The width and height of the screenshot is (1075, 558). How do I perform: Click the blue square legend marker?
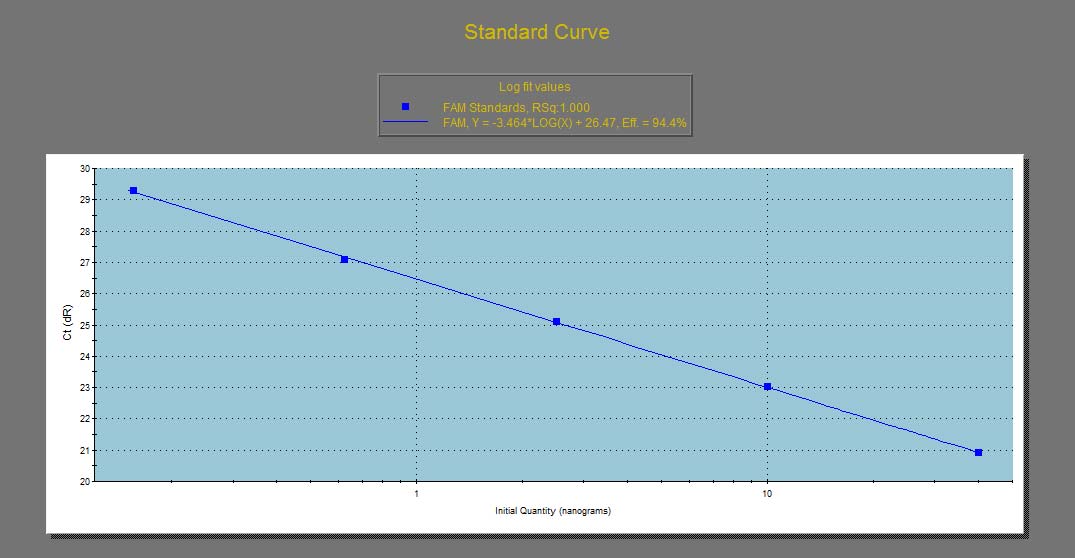[x=405, y=106]
